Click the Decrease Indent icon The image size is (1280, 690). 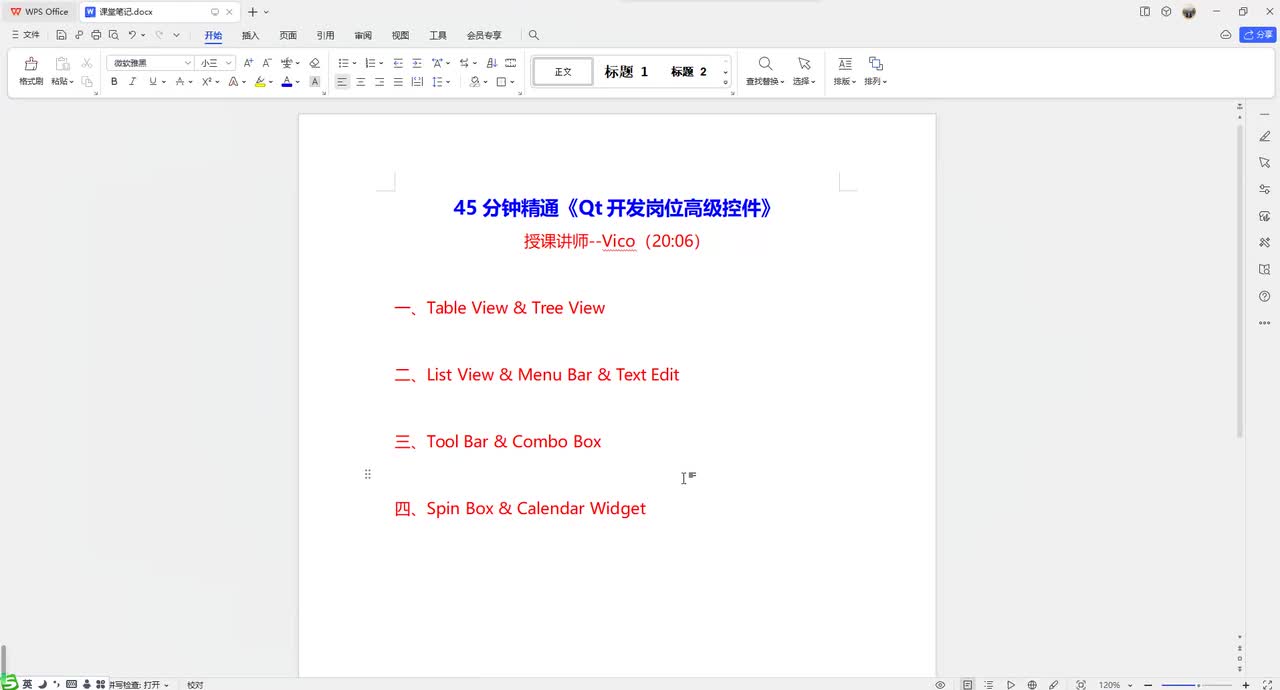pos(398,63)
